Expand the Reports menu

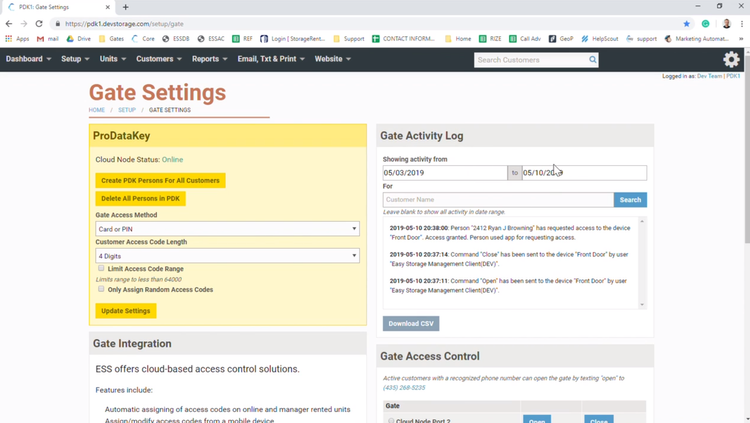[x=210, y=59]
